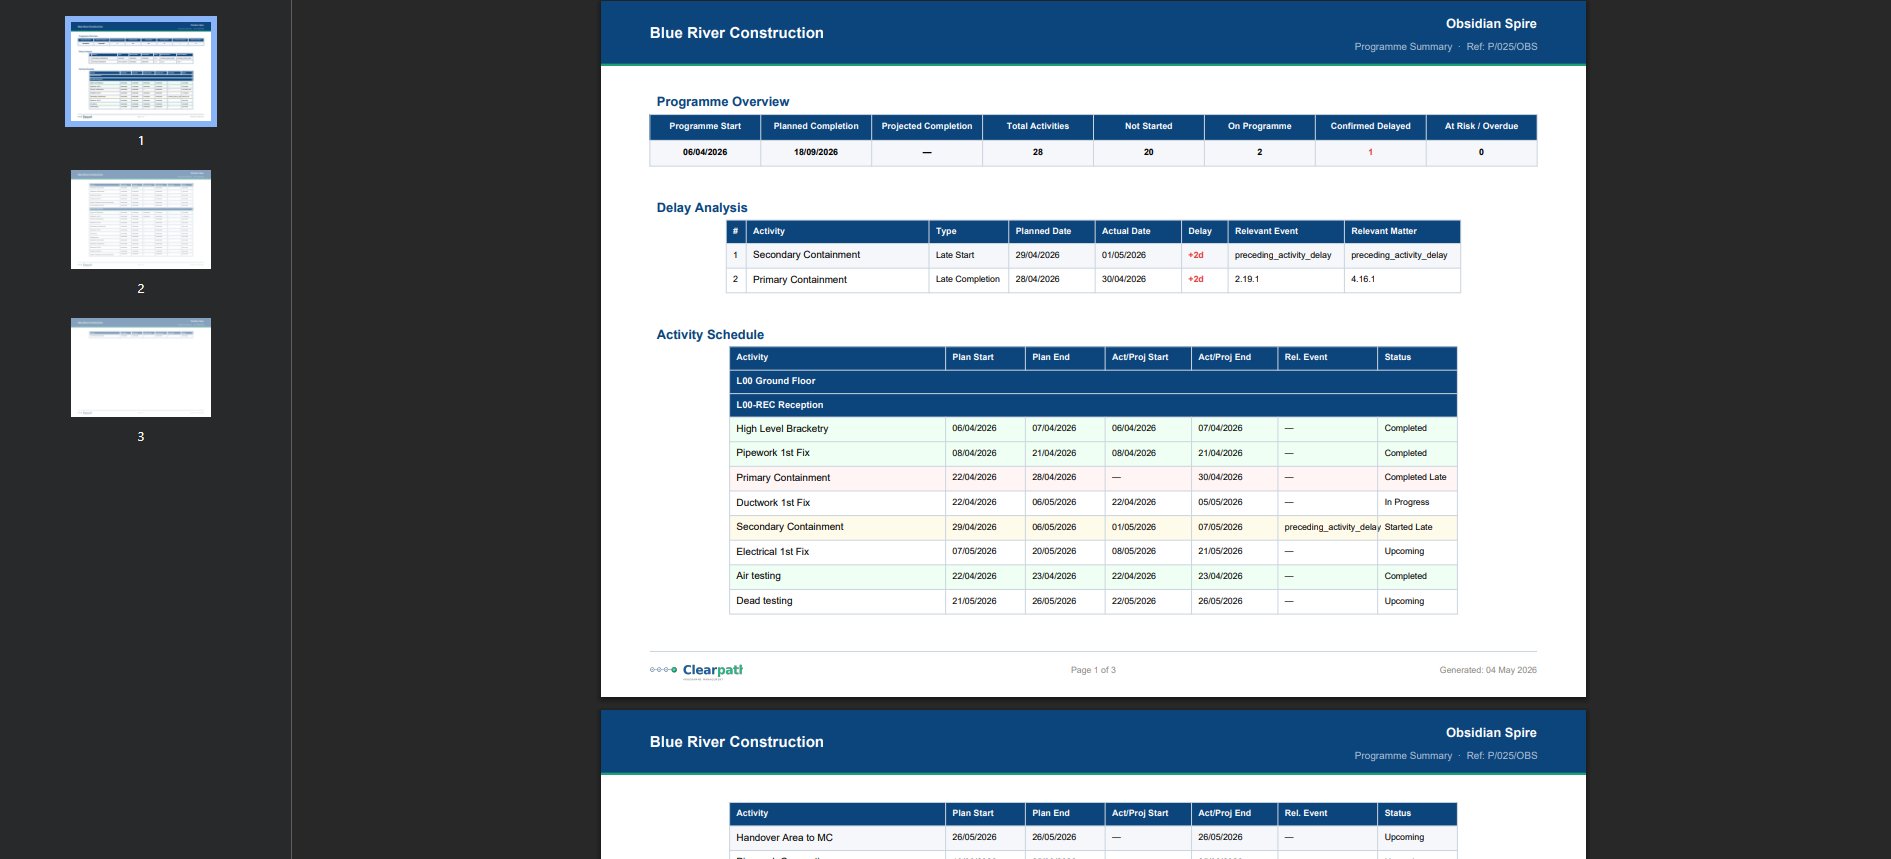Click the planned completion date 18/09/2026
Image resolution: width=1891 pixels, height=859 pixels.
pos(816,153)
